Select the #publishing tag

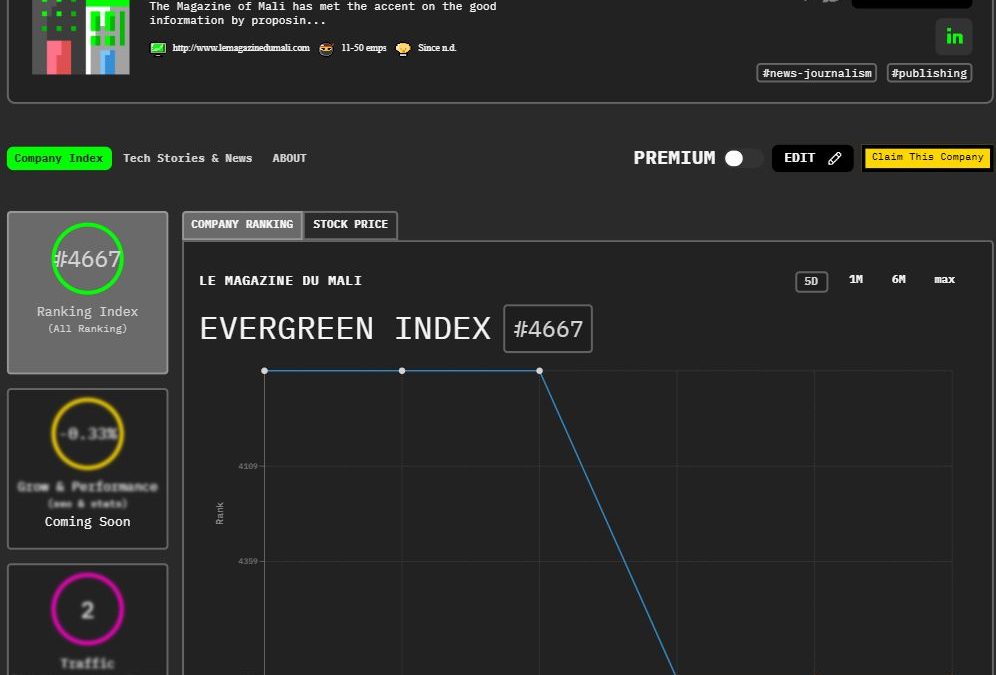click(x=929, y=73)
